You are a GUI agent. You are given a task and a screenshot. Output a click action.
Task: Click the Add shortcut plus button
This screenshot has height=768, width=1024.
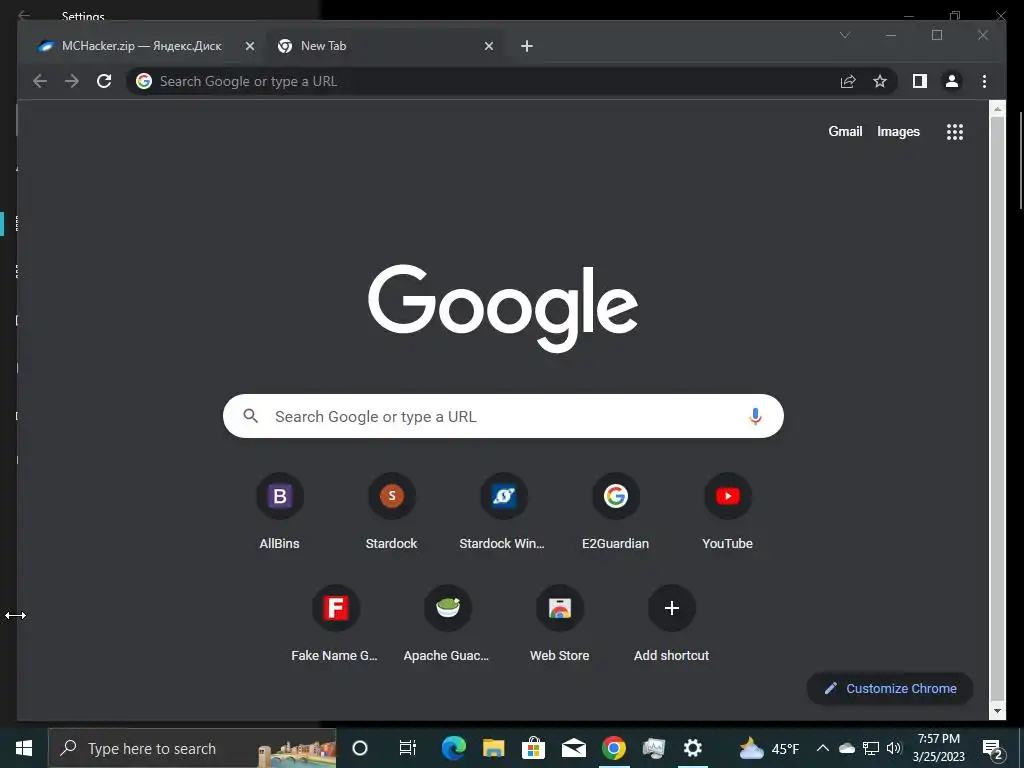pyautogui.click(x=671, y=608)
